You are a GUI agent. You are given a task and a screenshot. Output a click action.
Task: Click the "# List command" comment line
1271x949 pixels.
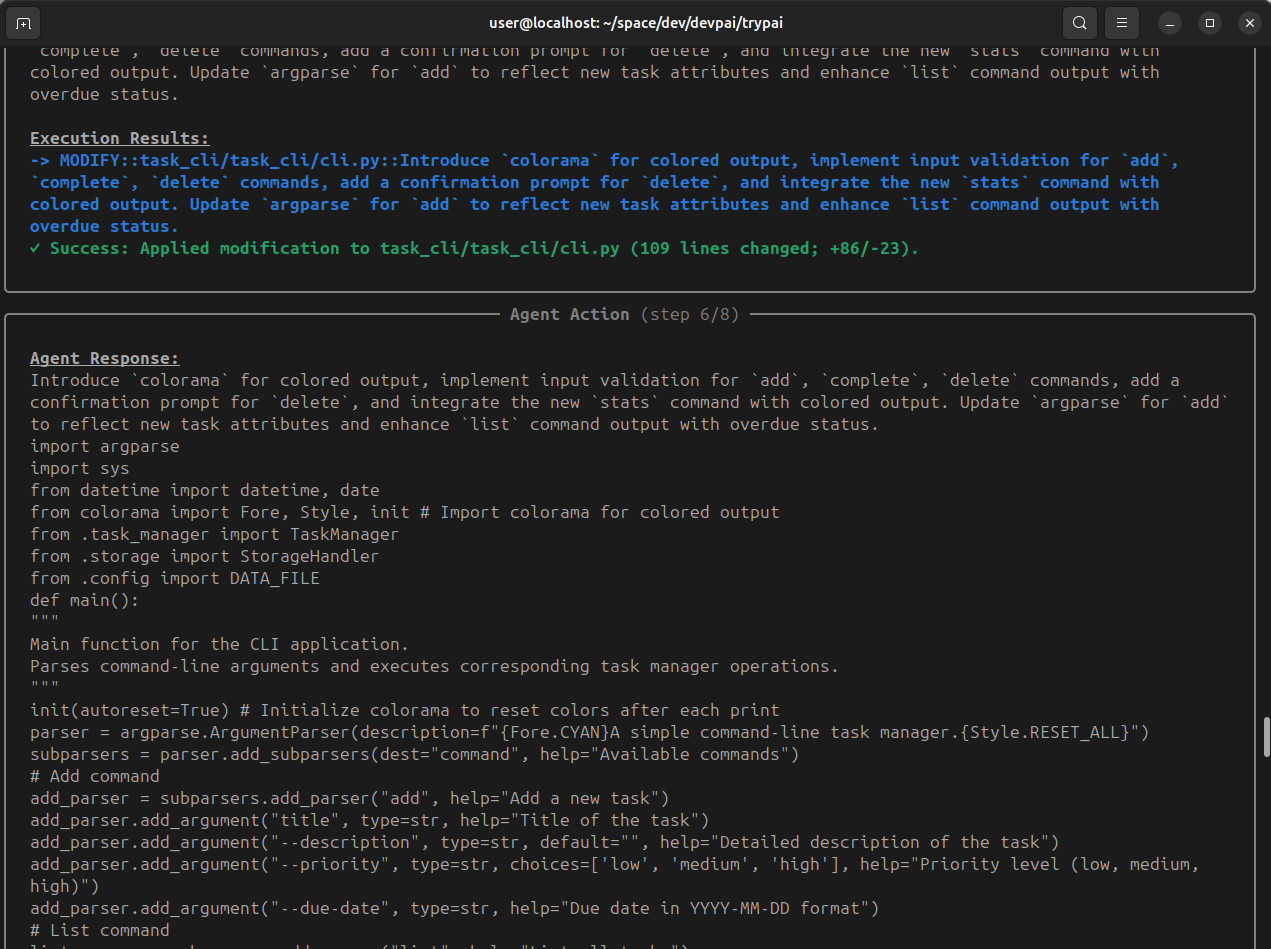tap(99, 930)
